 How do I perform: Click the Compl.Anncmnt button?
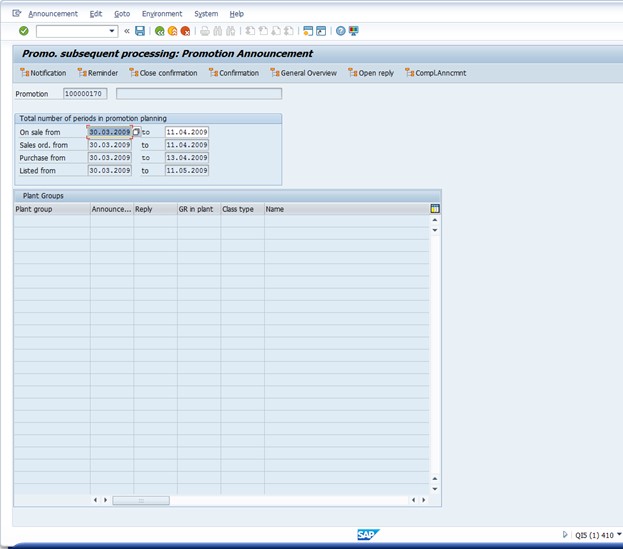[x=436, y=73]
